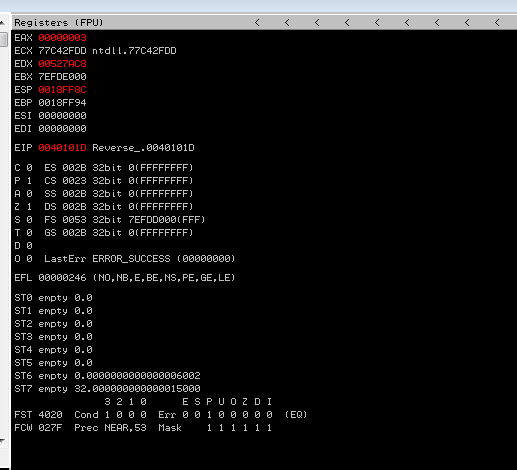Click the FST Cond bits 1 0 0 0
Image resolution: width=517 pixels, height=470 pixels.
[x=125, y=415]
